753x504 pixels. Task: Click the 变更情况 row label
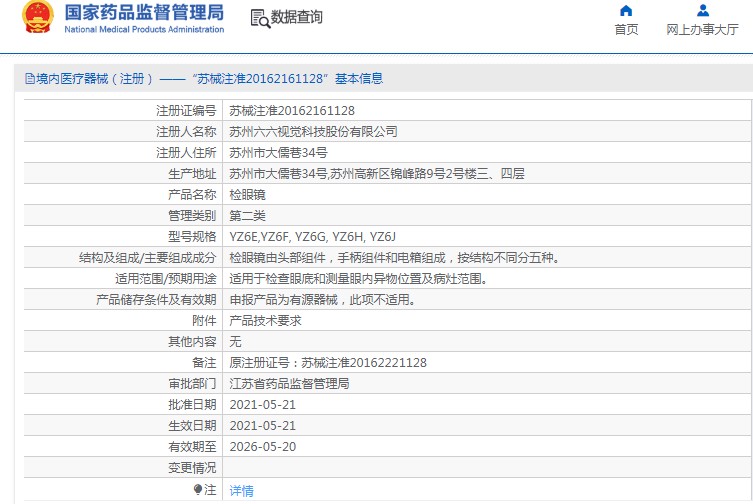pyautogui.click(x=192, y=468)
